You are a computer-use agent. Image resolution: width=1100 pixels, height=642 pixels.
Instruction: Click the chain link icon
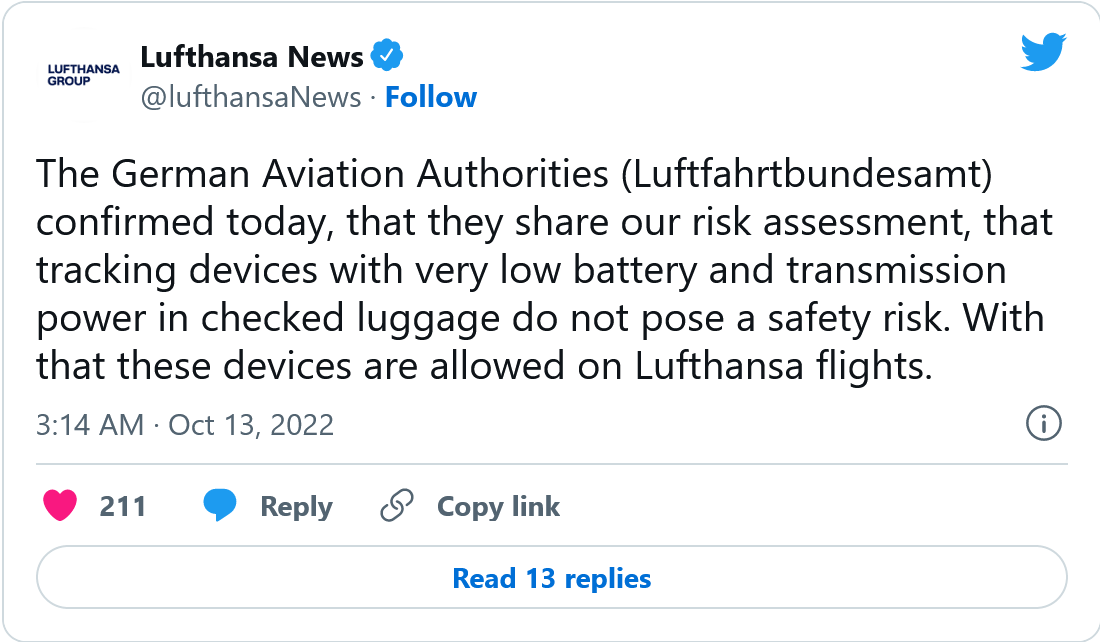(x=397, y=506)
